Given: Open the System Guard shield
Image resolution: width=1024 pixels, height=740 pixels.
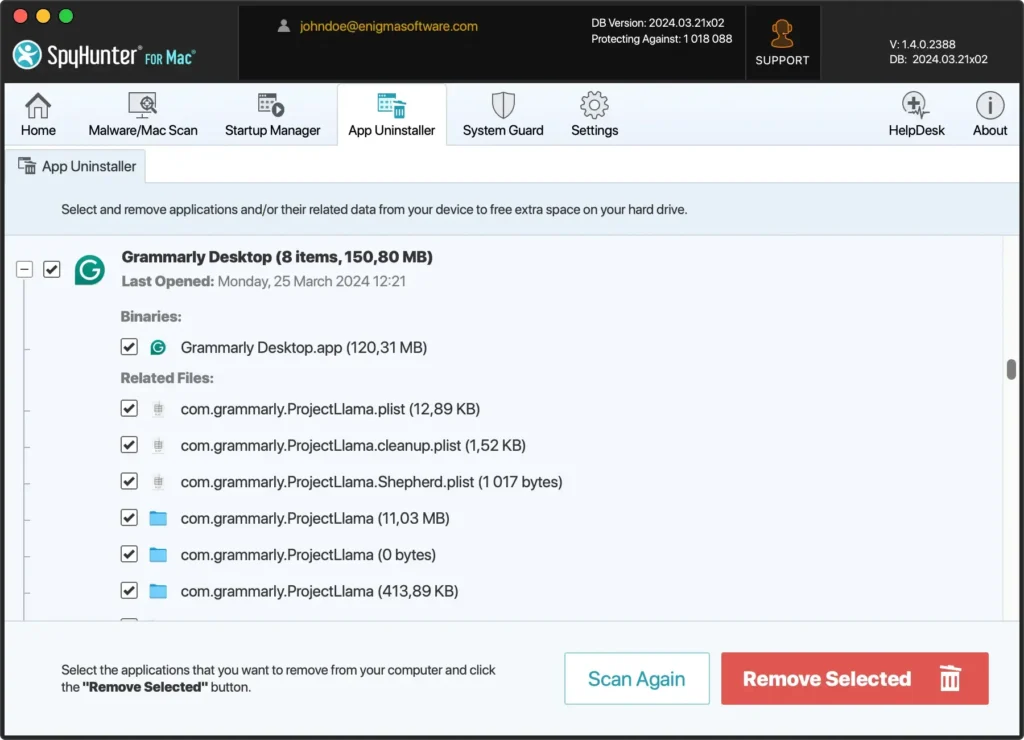Looking at the screenshot, I should coord(503,106).
